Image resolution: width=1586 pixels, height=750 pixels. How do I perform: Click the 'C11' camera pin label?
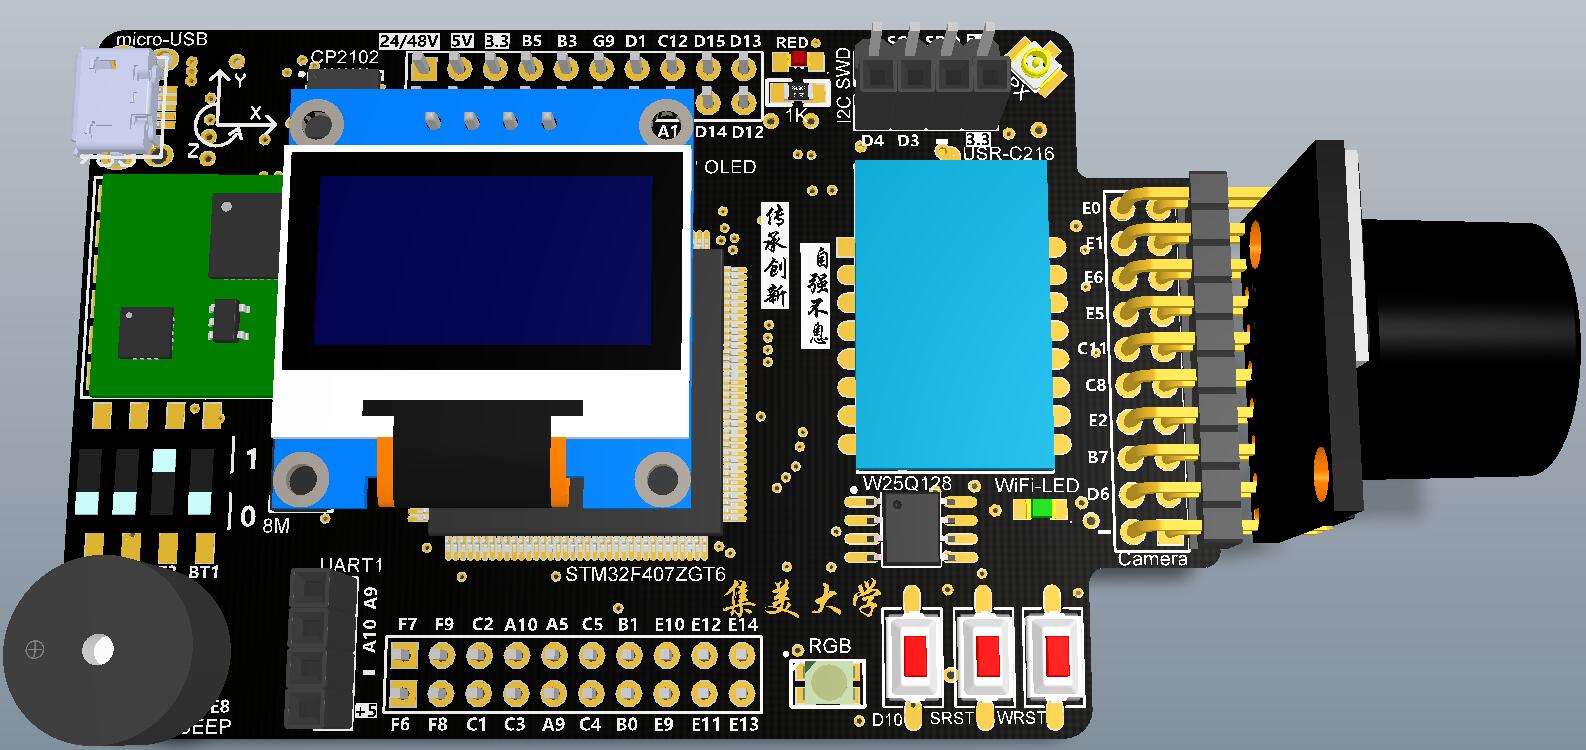(1091, 348)
